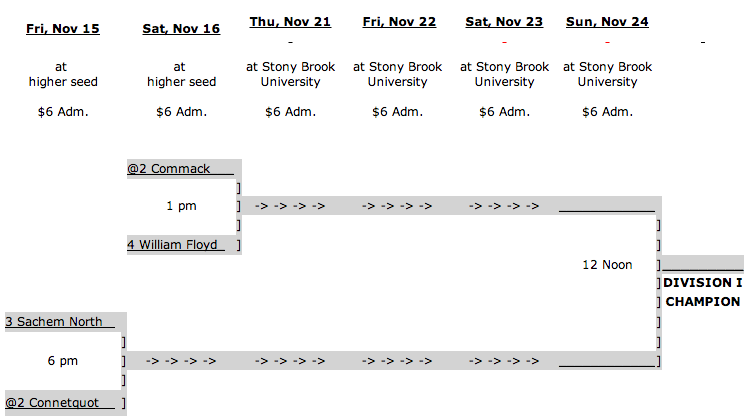Click the Sat, Nov 23 date header
The height and width of the screenshot is (420, 755).
504,22
